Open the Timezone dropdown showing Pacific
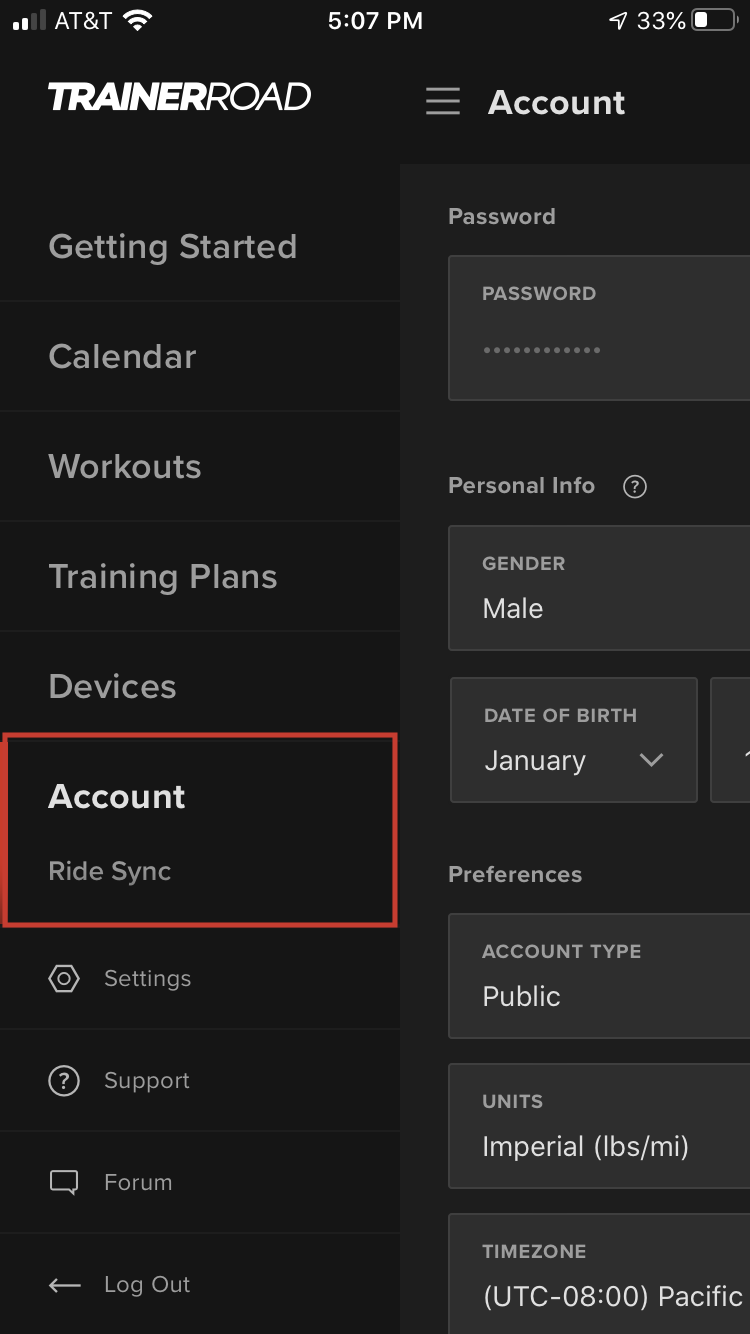This screenshot has width=750, height=1334. 599,1274
